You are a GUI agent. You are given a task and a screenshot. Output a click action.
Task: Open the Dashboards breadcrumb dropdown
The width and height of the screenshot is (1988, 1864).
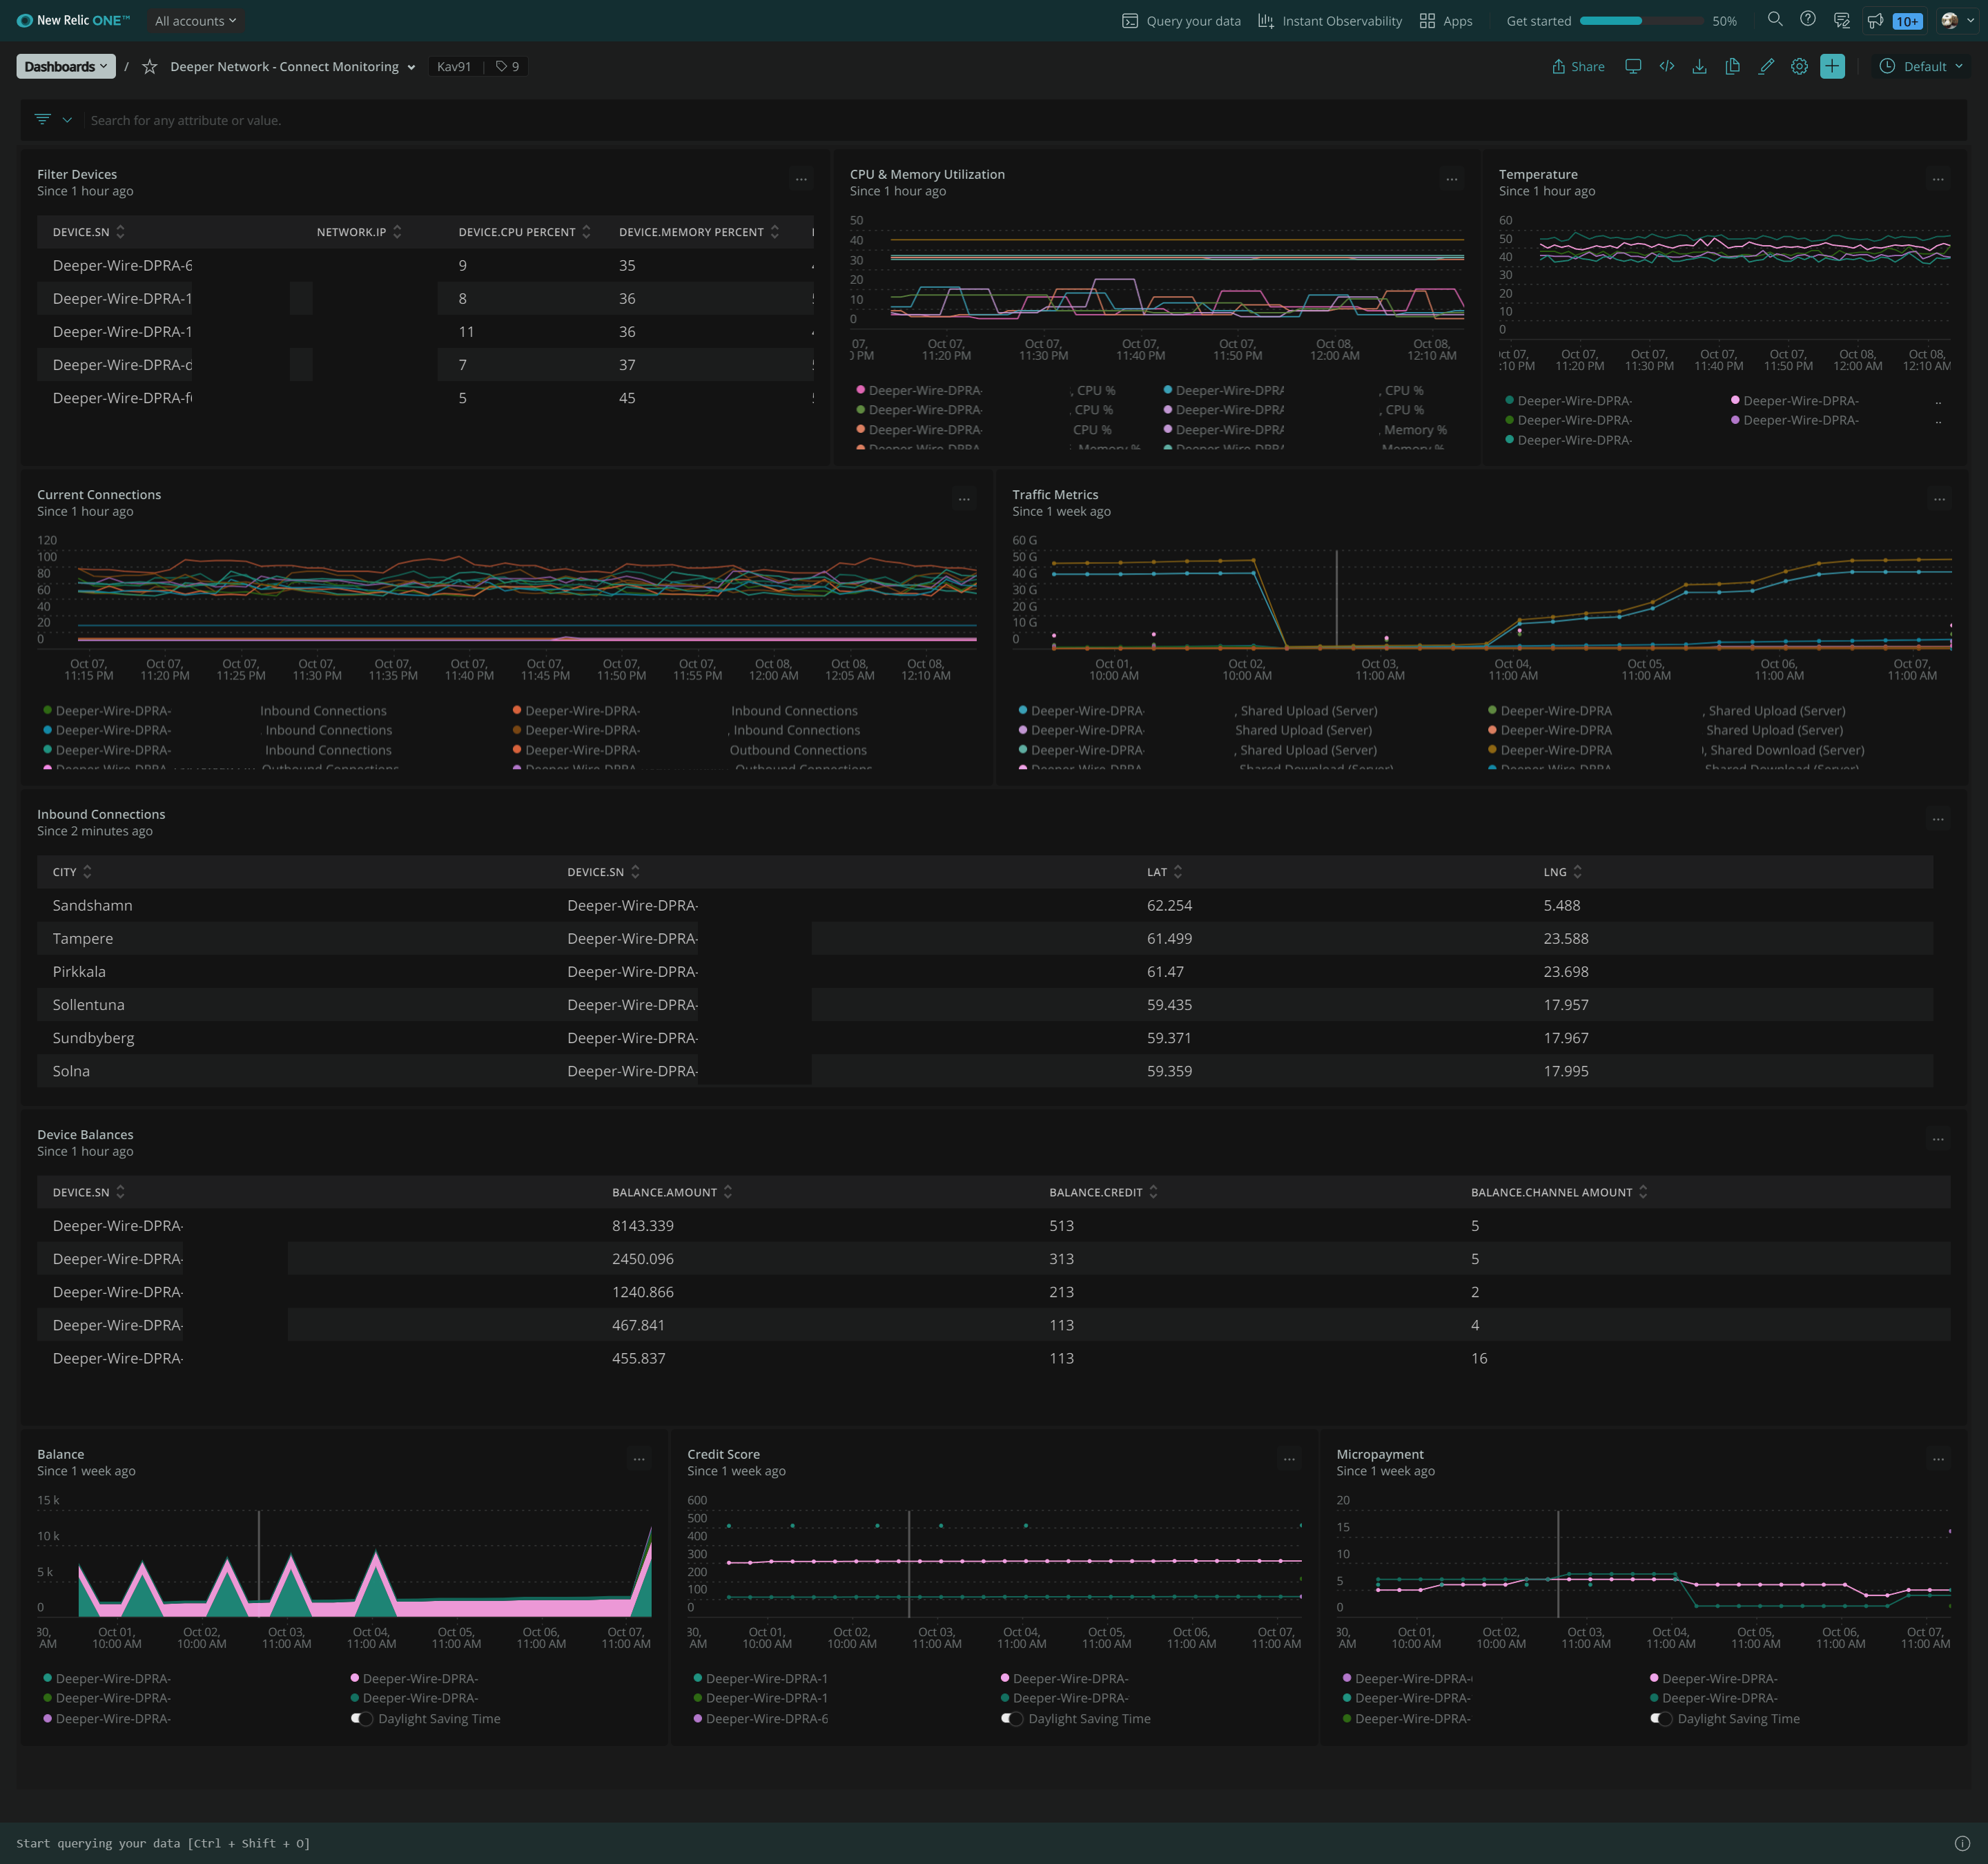65,66
